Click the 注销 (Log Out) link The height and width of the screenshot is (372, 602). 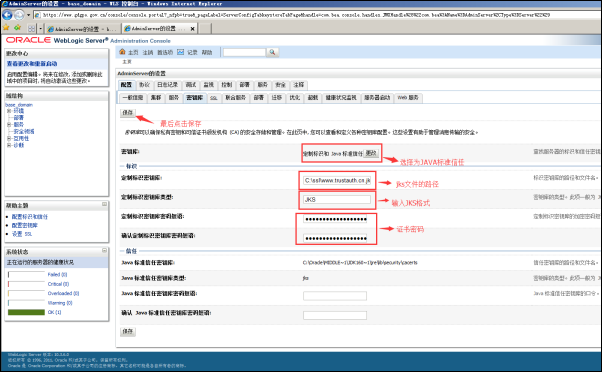tap(147, 52)
